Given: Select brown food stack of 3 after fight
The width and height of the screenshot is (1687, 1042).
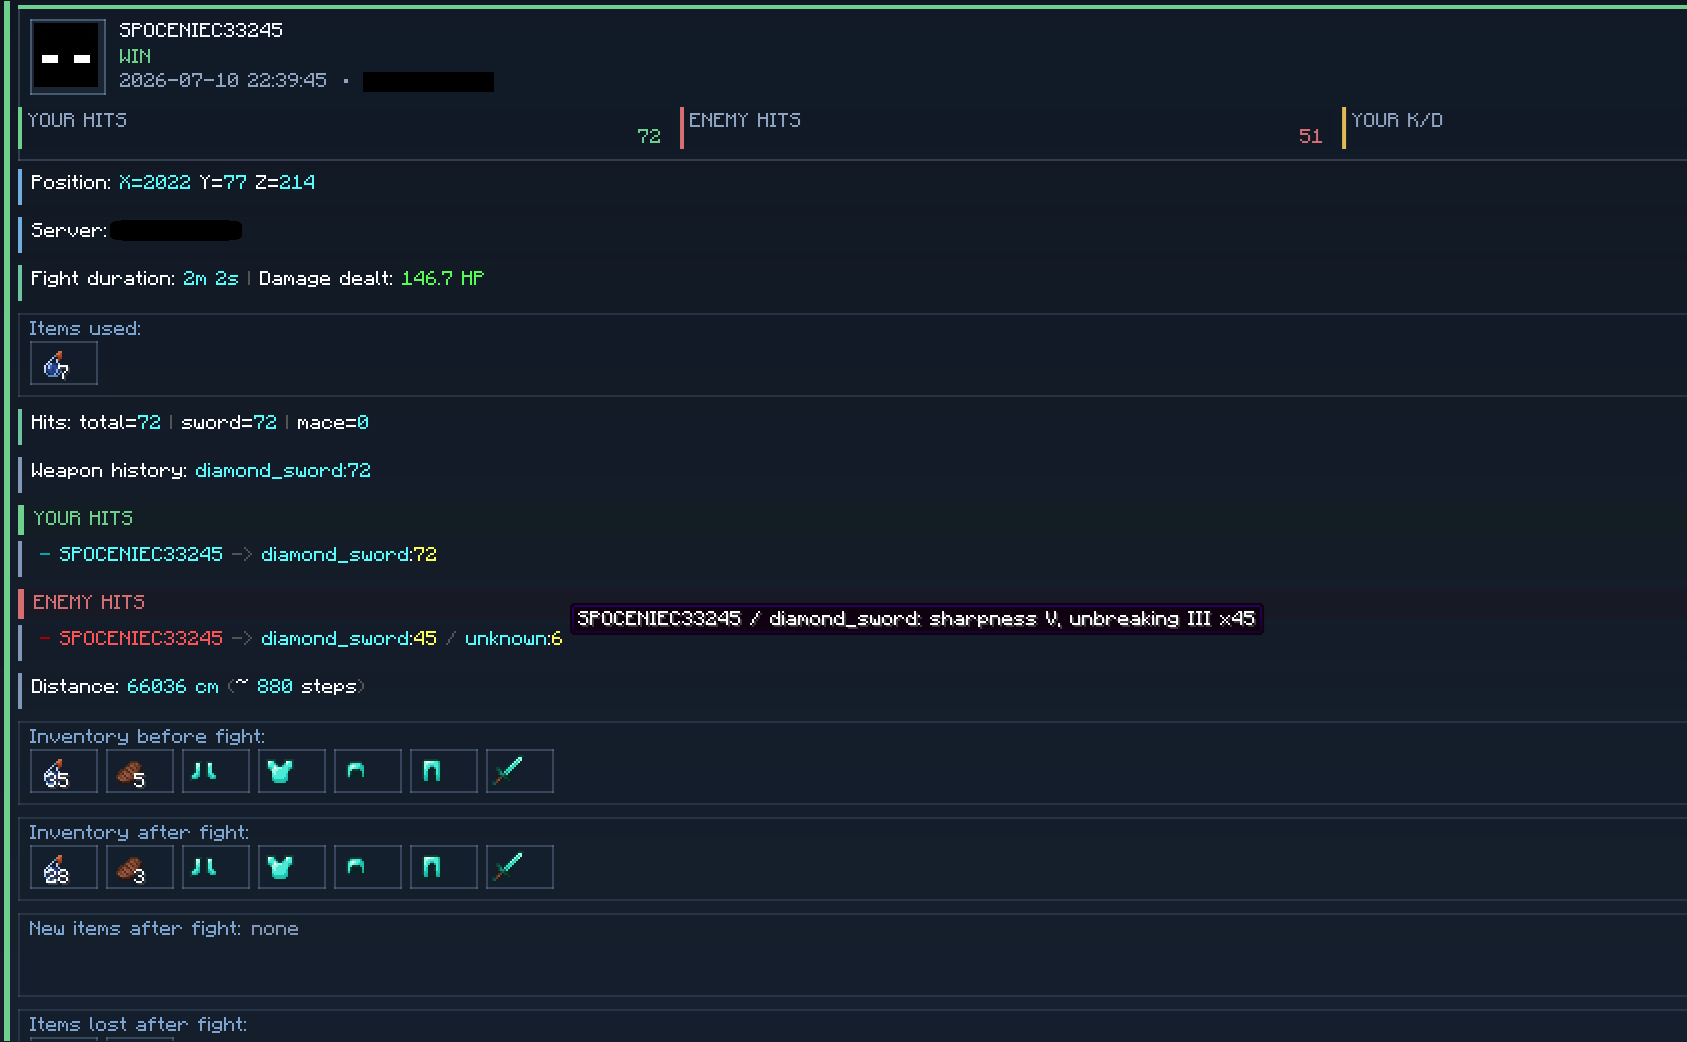Looking at the screenshot, I should tap(140, 867).
